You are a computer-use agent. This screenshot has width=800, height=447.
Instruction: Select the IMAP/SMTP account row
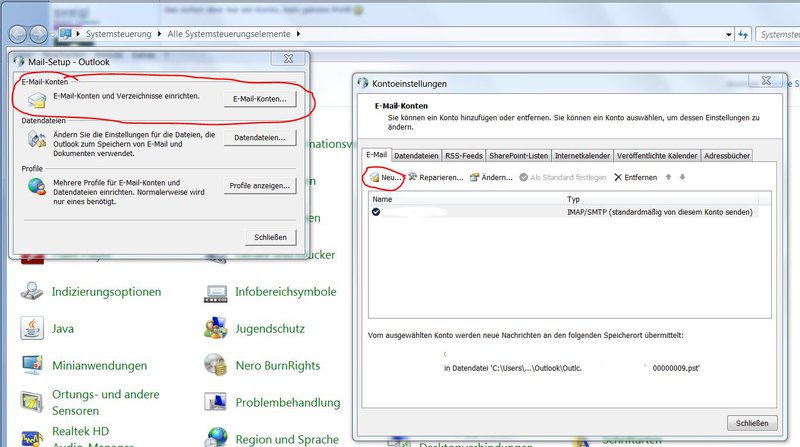[x=564, y=212]
